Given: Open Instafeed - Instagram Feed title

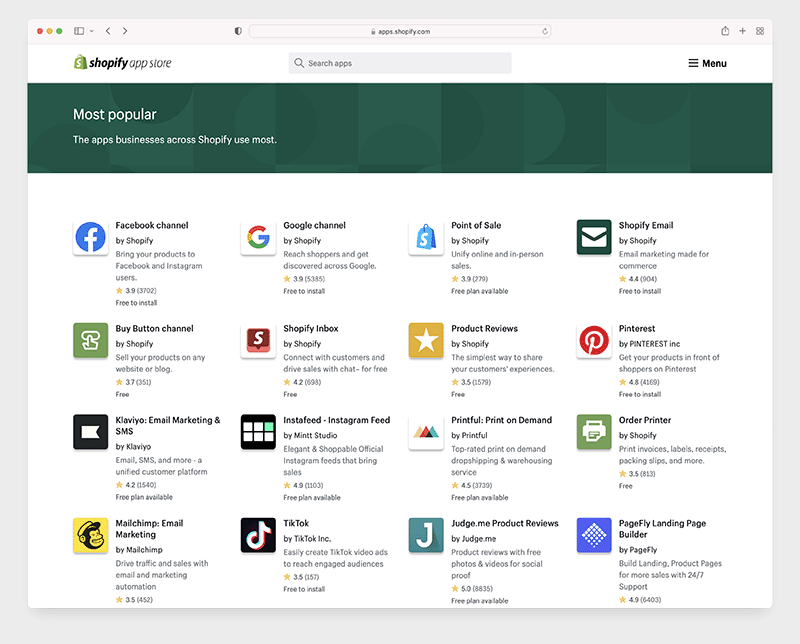Looking at the screenshot, I should [337, 420].
